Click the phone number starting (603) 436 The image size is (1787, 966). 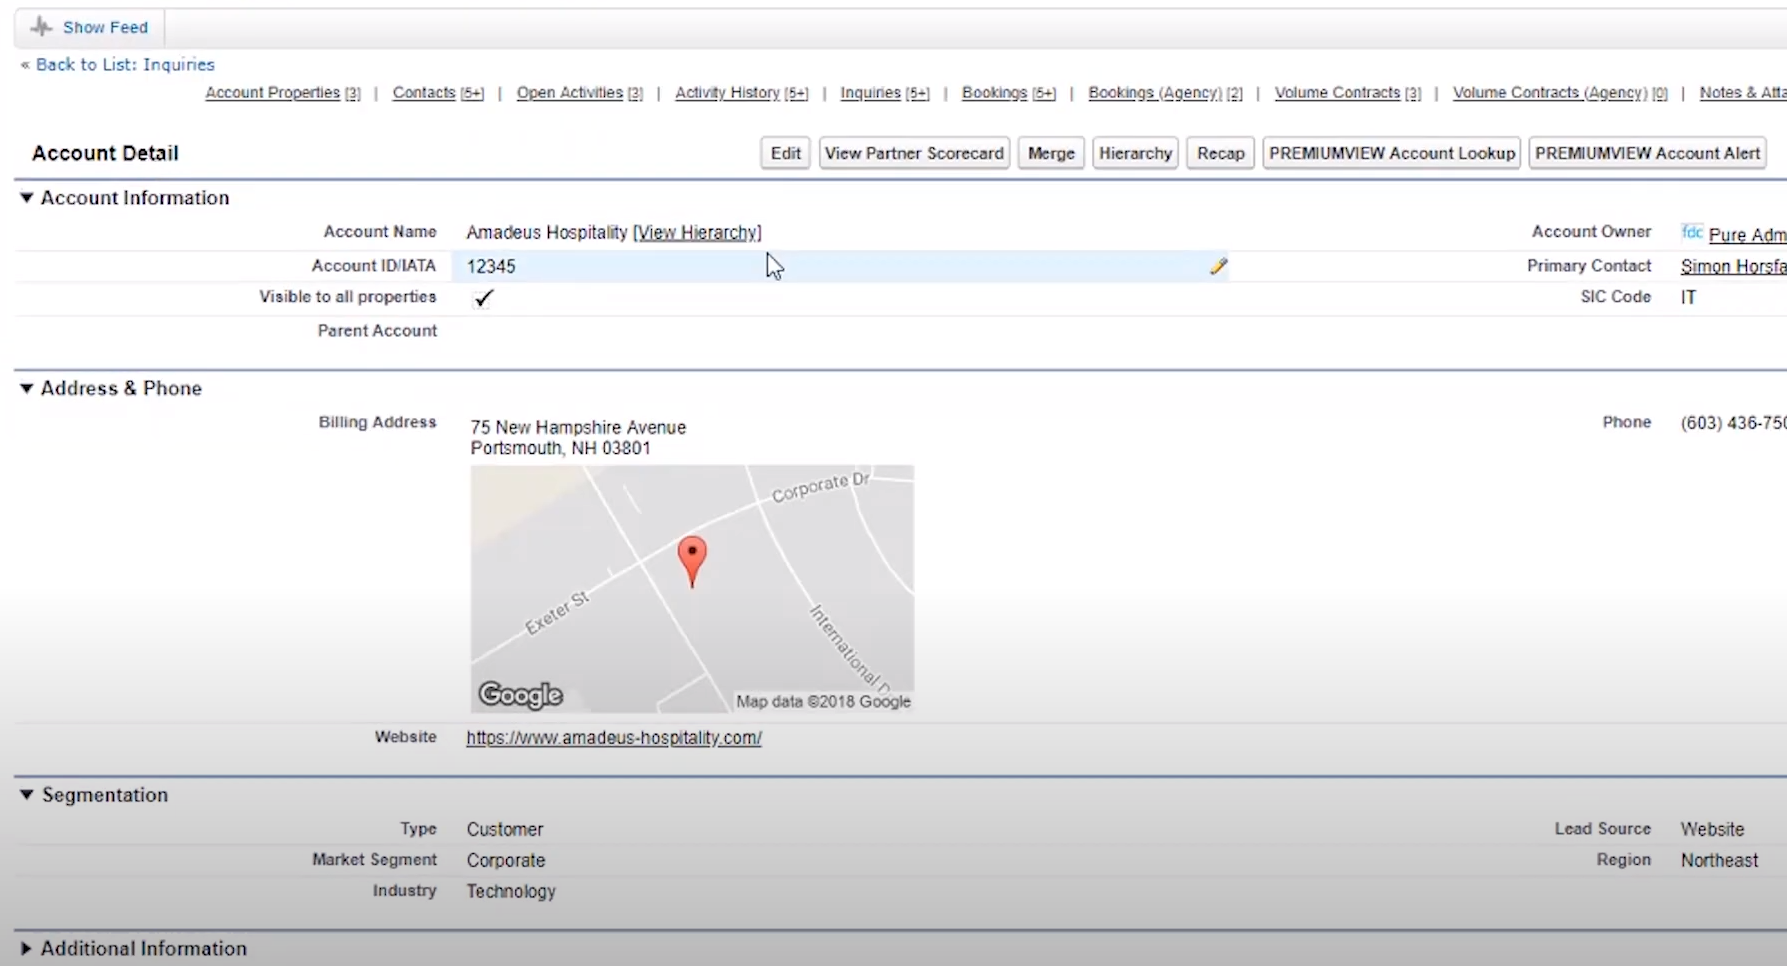pos(1733,423)
